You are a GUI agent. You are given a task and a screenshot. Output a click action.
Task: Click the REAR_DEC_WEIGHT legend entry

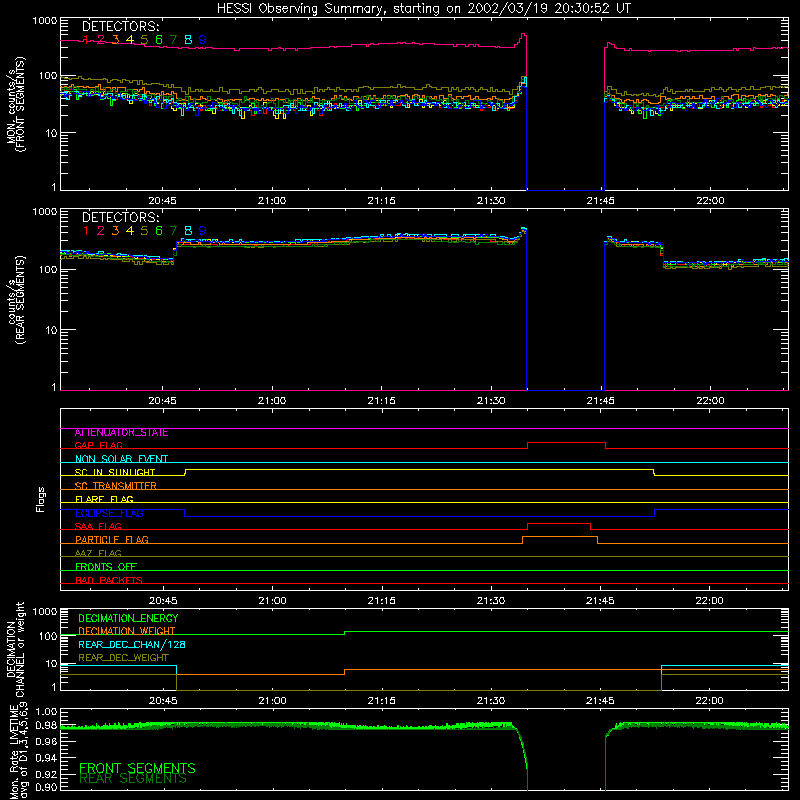pos(123,658)
